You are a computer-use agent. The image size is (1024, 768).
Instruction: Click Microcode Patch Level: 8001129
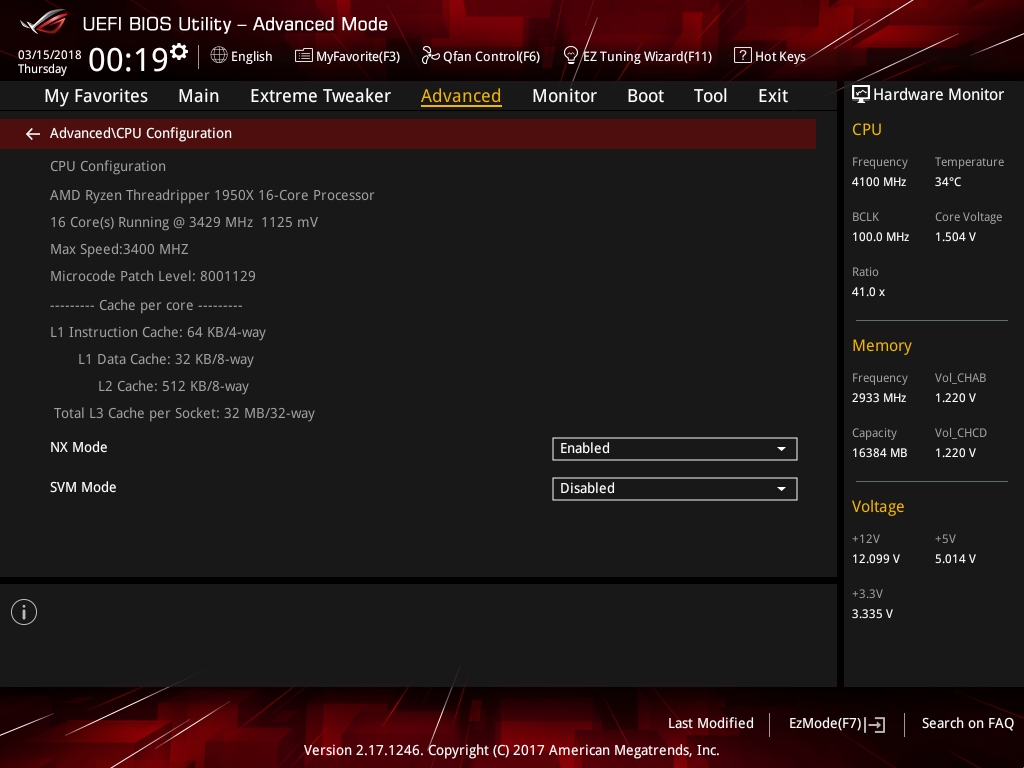tap(153, 276)
